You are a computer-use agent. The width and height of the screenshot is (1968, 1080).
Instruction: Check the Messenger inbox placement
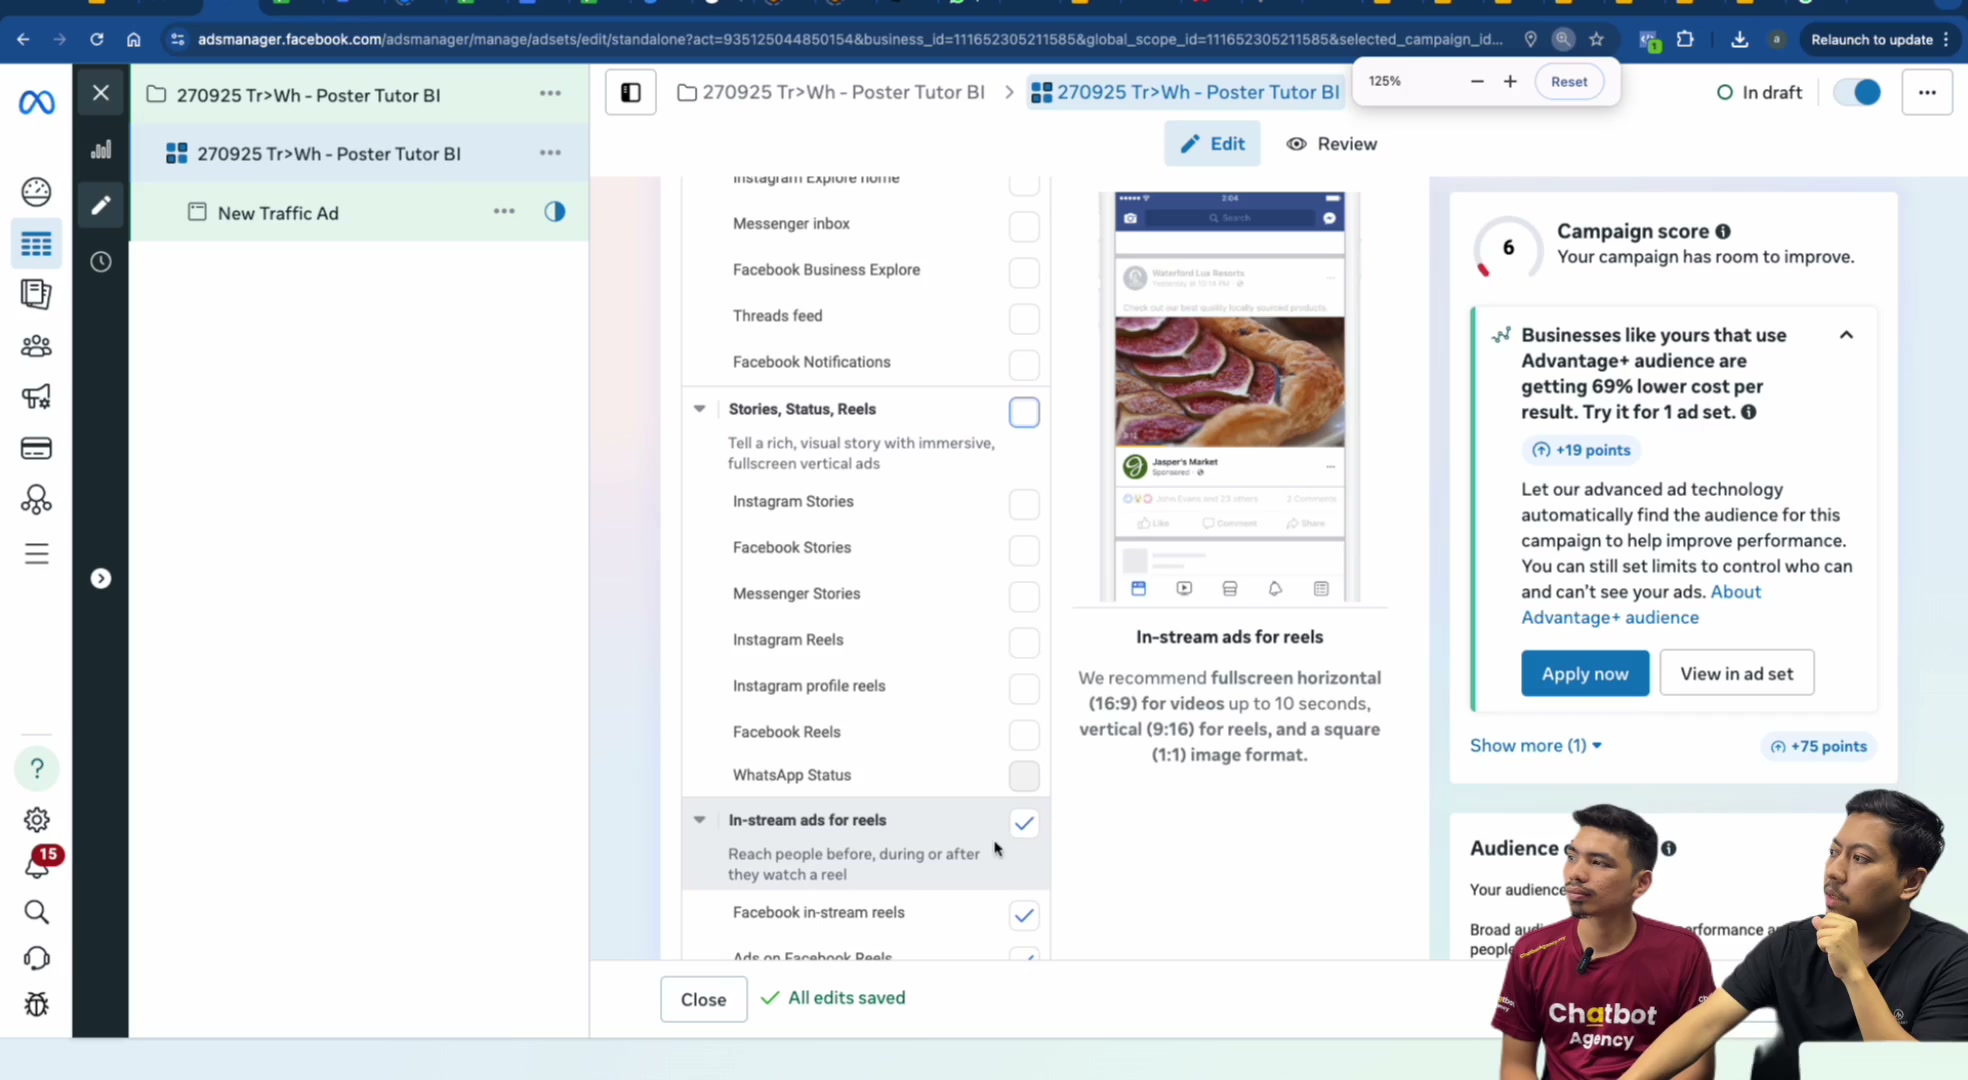[1024, 226]
